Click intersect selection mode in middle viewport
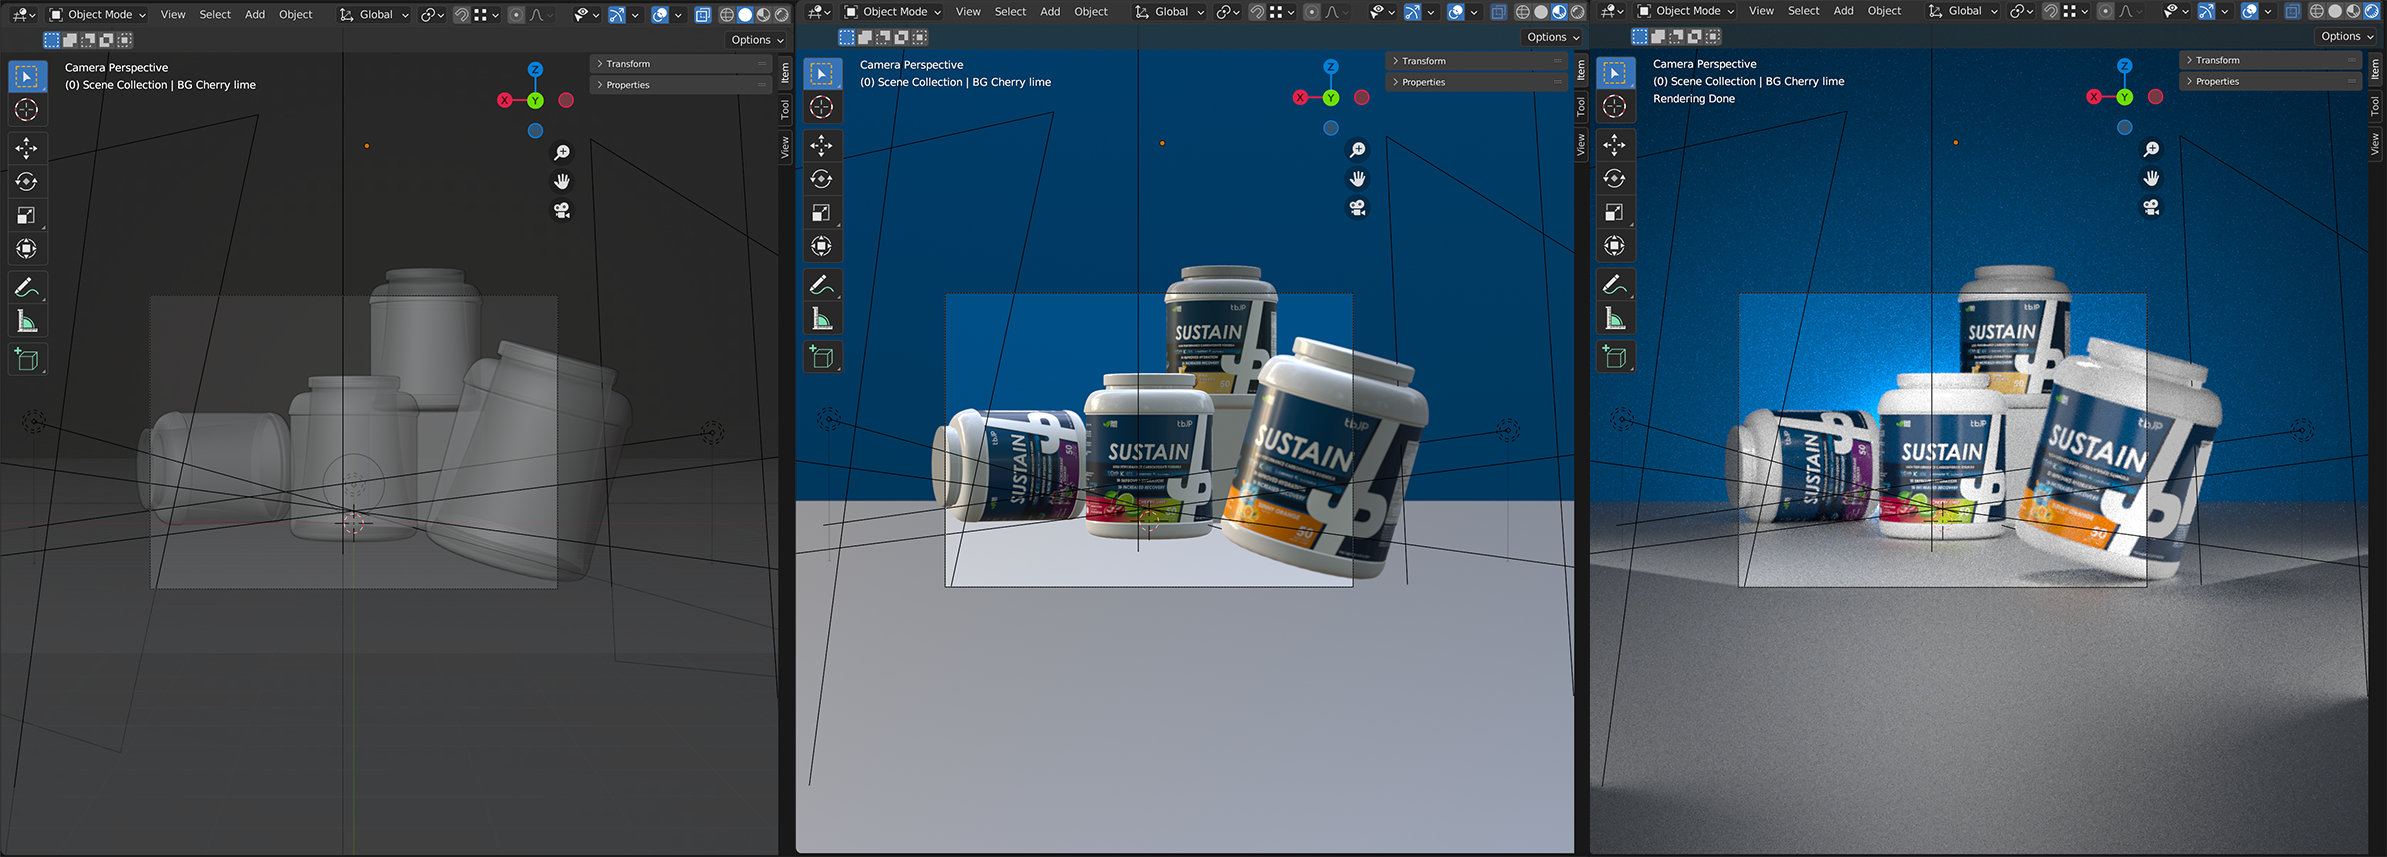2387x857 pixels. [x=920, y=37]
